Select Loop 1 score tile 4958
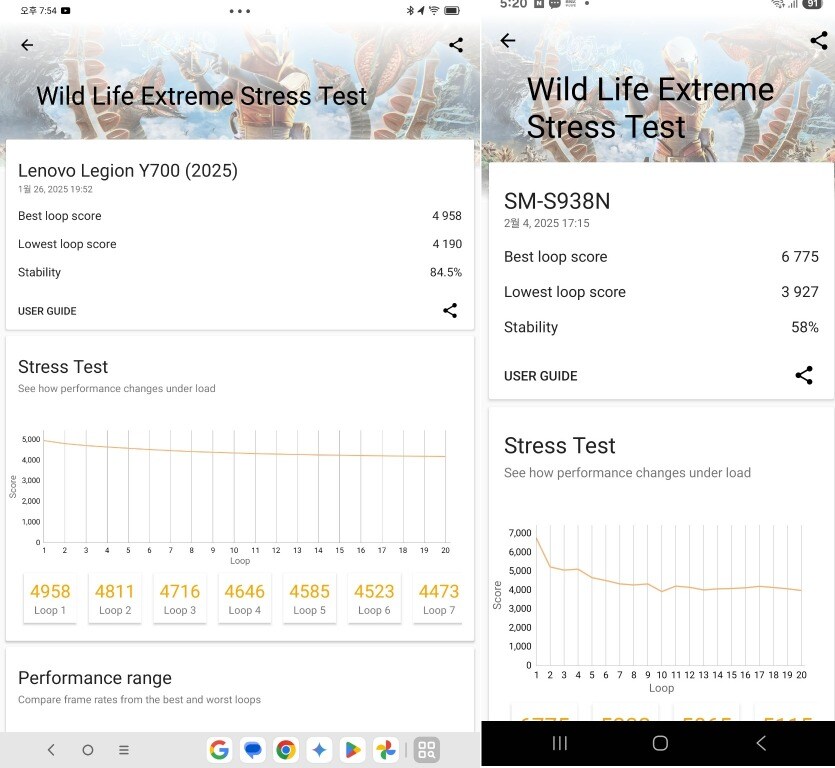The image size is (835, 768). (50, 598)
